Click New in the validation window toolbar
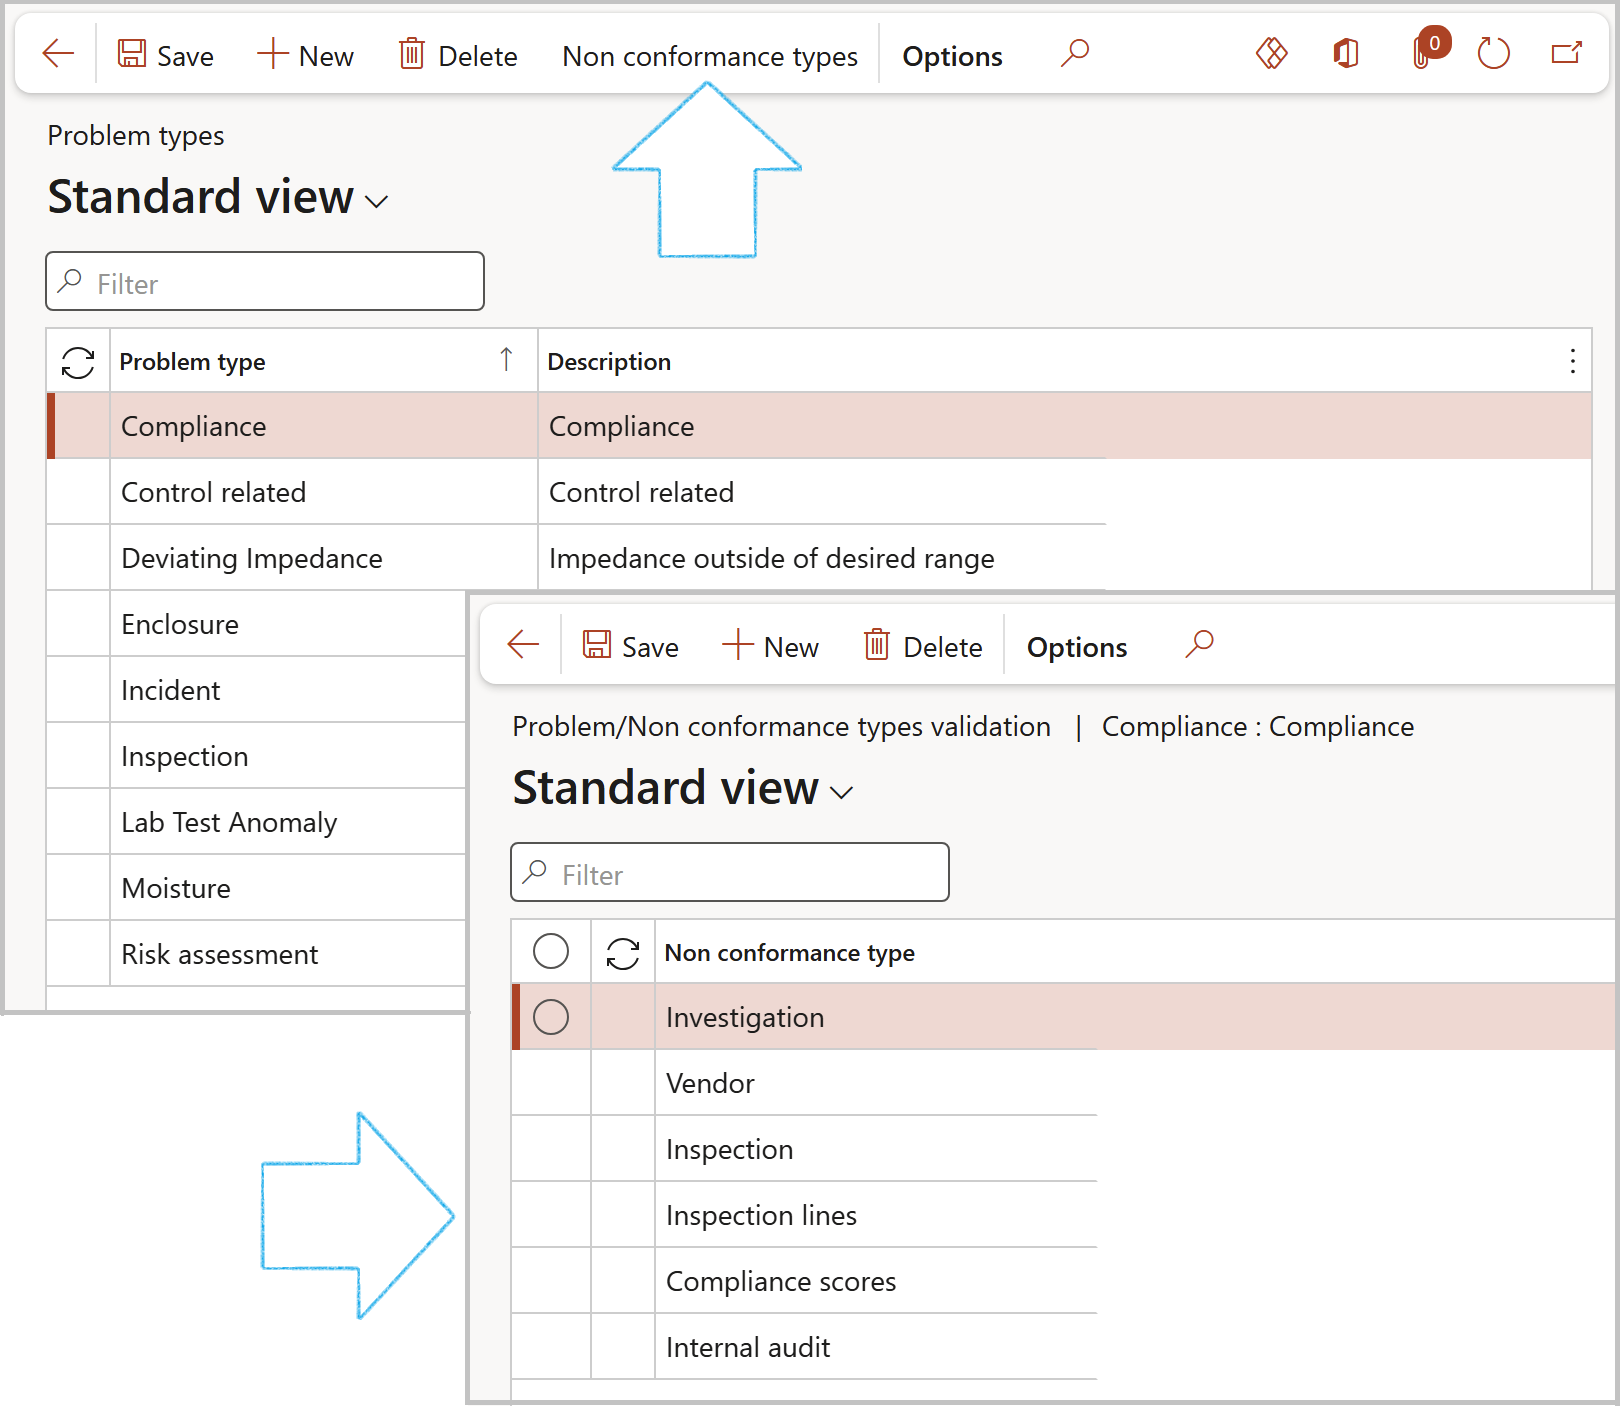This screenshot has height=1406, width=1620. tap(770, 647)
